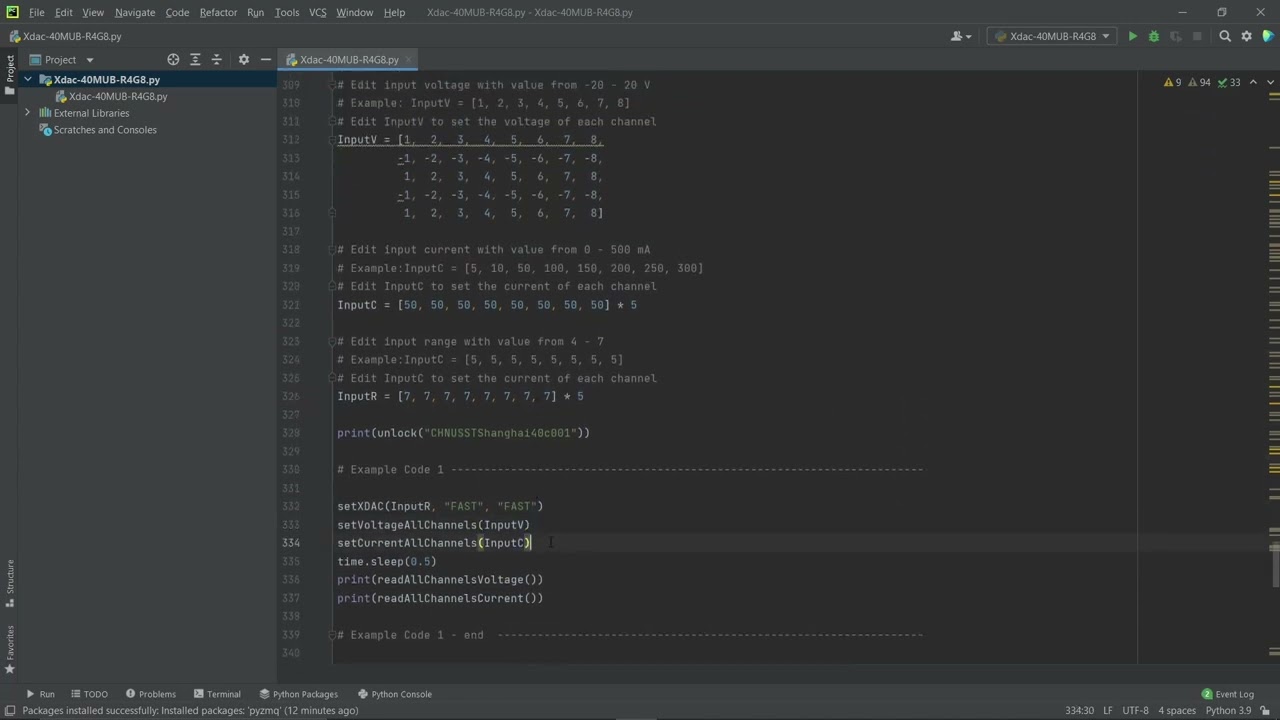Click print(unlock(...)) code line
Image resolution: width=1280 pixels, height=720 pixels.
[463, 433]
